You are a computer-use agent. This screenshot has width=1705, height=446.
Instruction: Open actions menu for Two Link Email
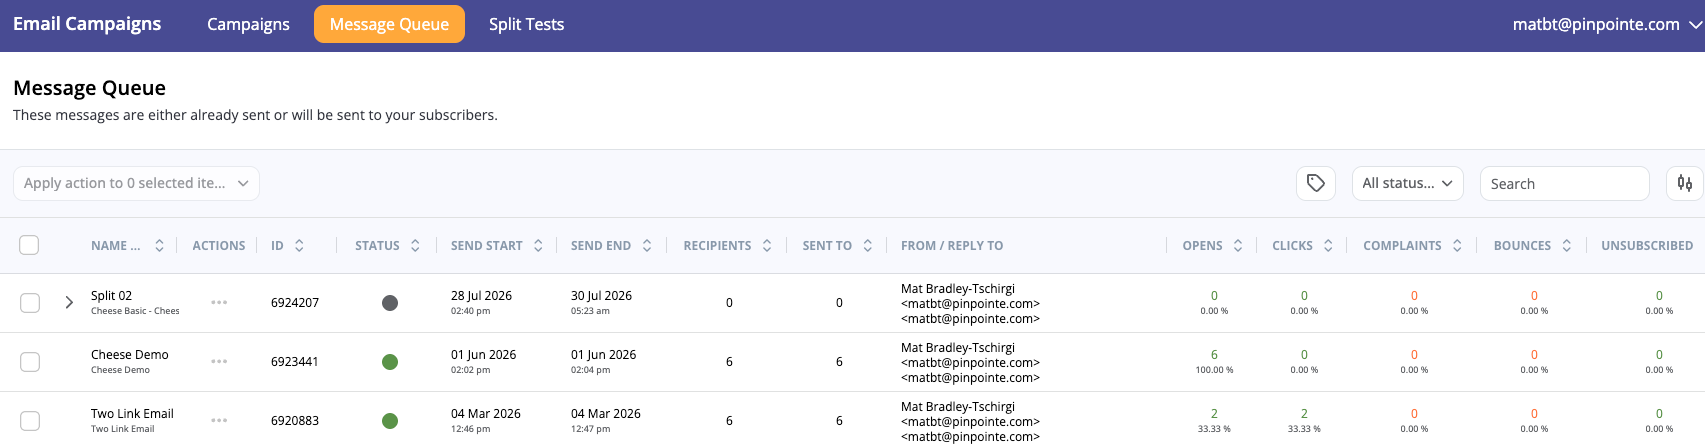tap(219, 420)
